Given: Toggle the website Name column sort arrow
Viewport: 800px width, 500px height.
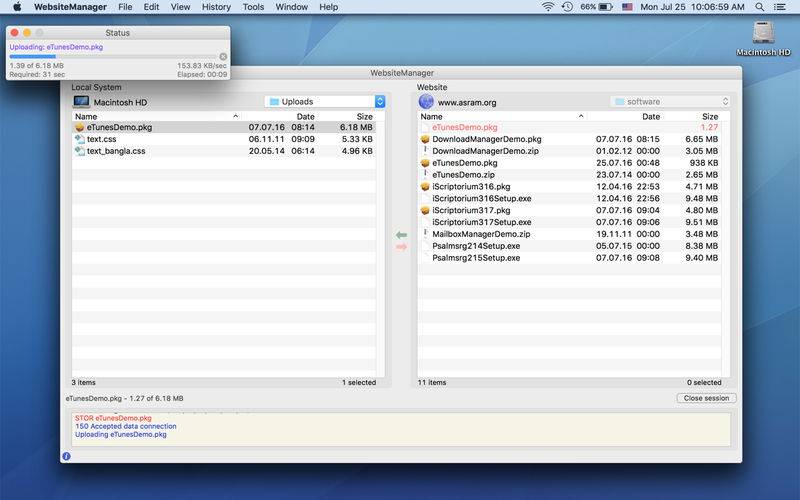Looking at the screenshot, I should click(581, 116).
